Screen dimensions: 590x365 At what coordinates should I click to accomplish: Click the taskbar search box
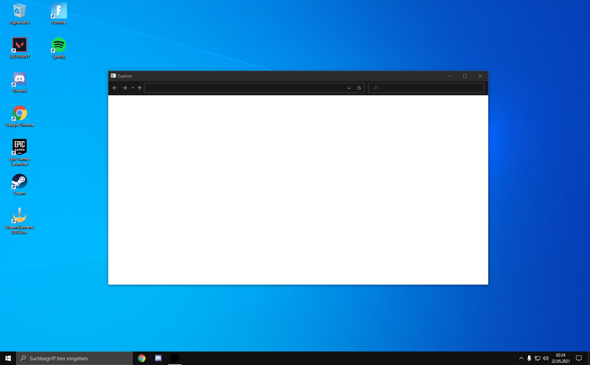(x=75, y=358)
